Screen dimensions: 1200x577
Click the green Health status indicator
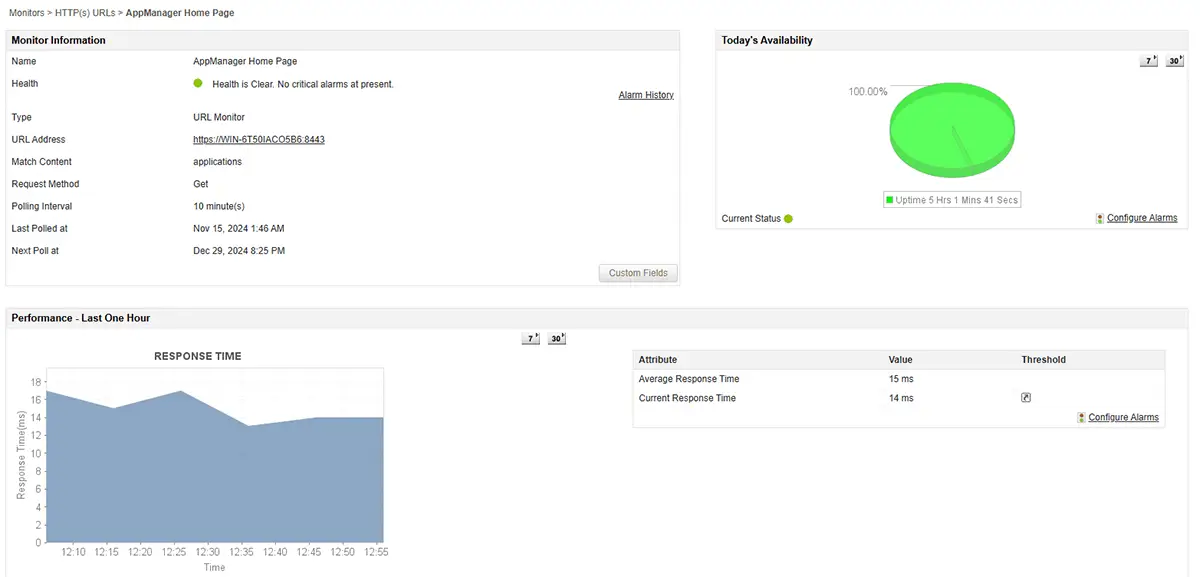[x=197, y=83]
